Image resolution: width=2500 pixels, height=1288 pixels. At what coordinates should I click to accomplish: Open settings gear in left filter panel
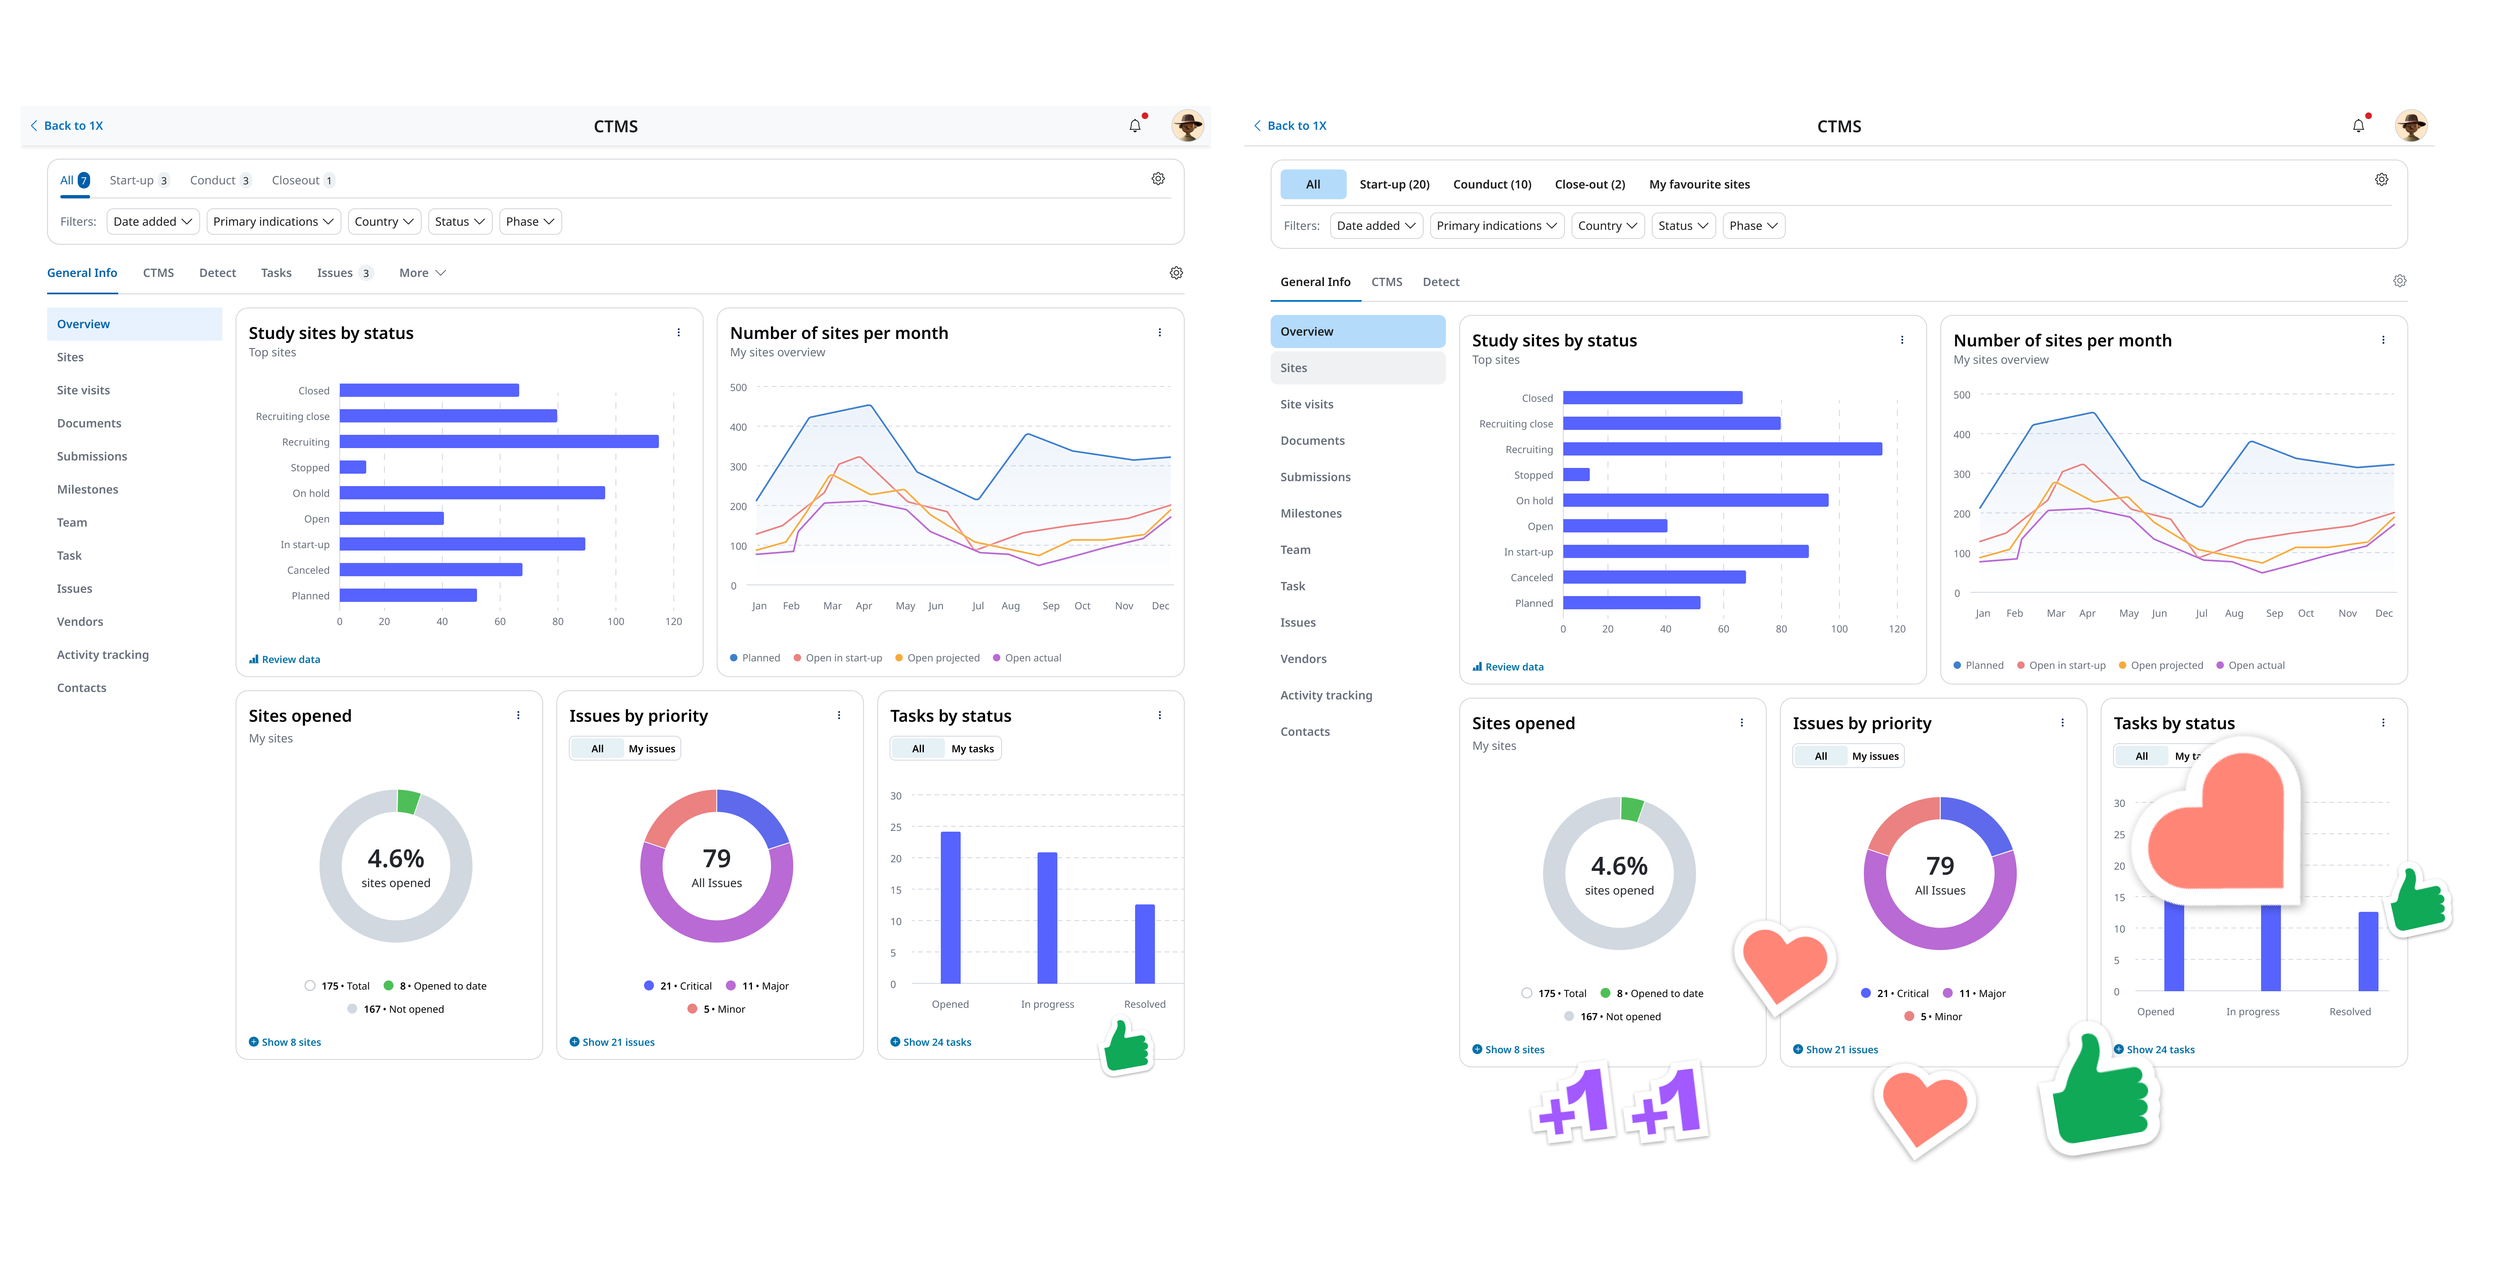coord(1157,179)
